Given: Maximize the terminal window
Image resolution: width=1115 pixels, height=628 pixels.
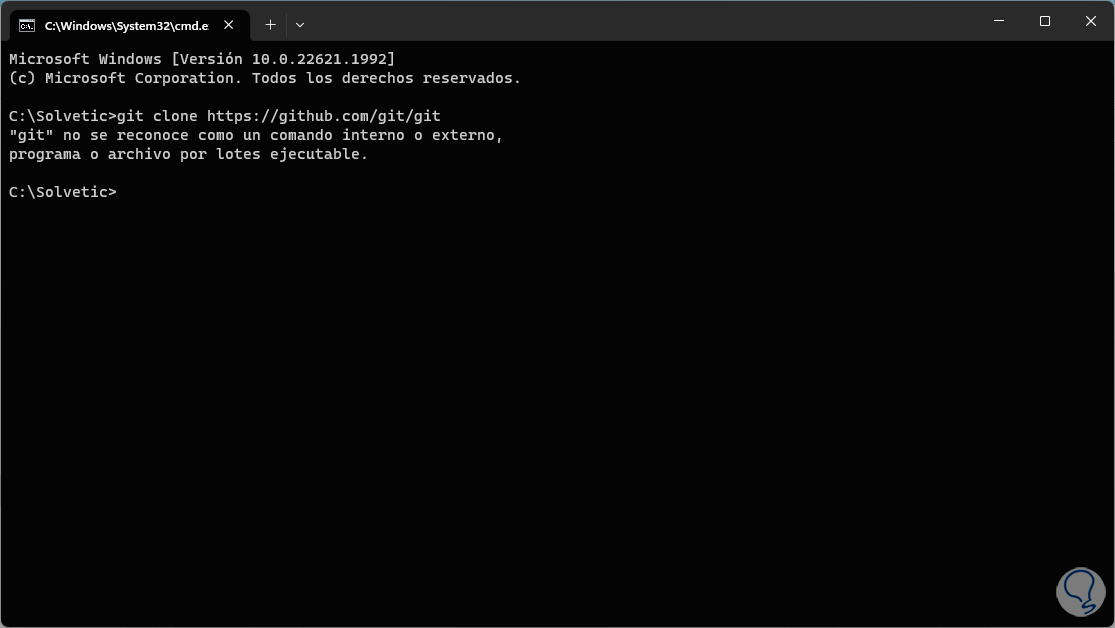Looking at the screenshot, I should pyautogui.click(x=1044, y=21).
